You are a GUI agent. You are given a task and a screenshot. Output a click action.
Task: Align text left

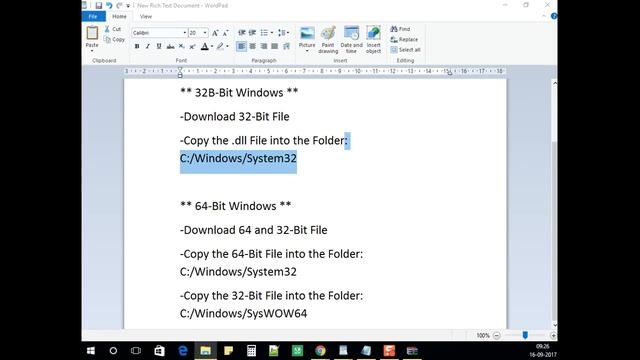(x=241, y=47)
